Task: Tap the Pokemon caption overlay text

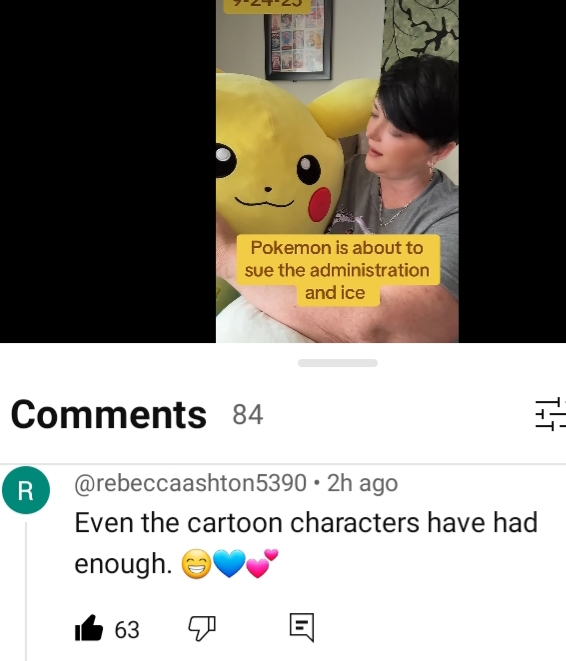Action: point(337,270)
